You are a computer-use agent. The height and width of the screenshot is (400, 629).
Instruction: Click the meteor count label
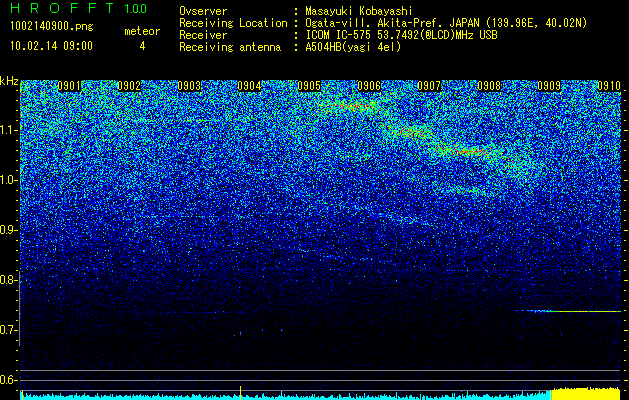142,31
